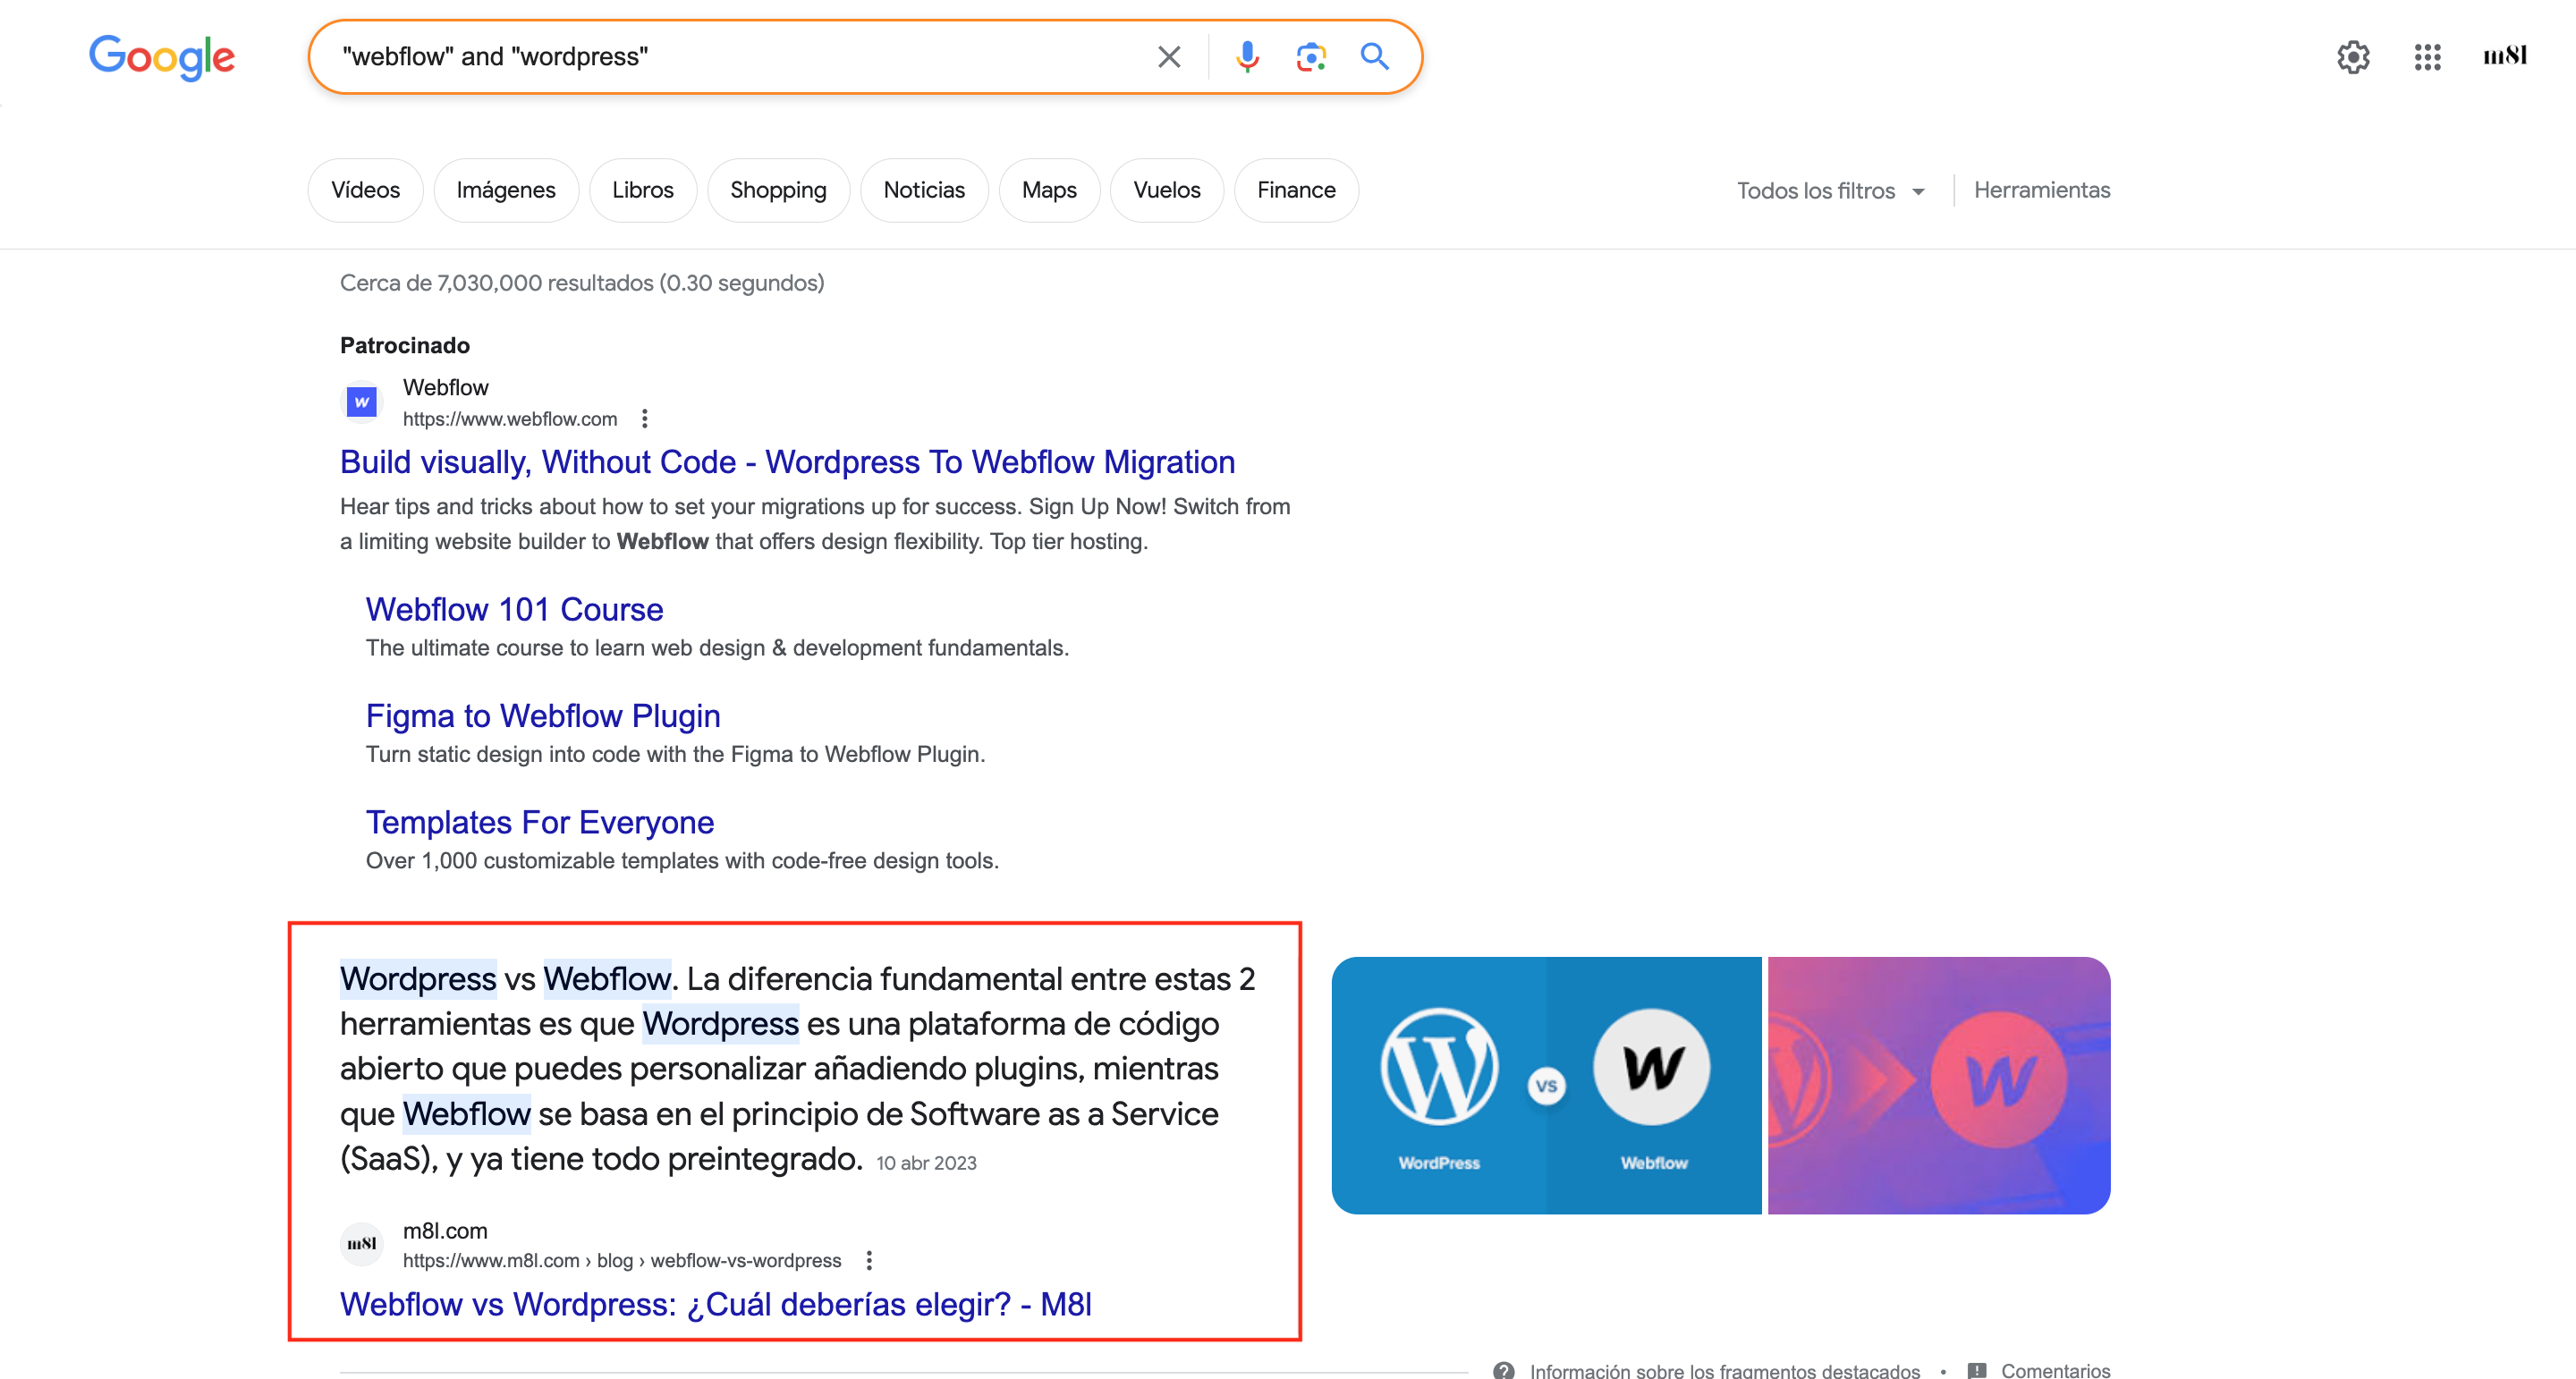
Task: Click the Patrocinado label
Action: coord(405,345)
